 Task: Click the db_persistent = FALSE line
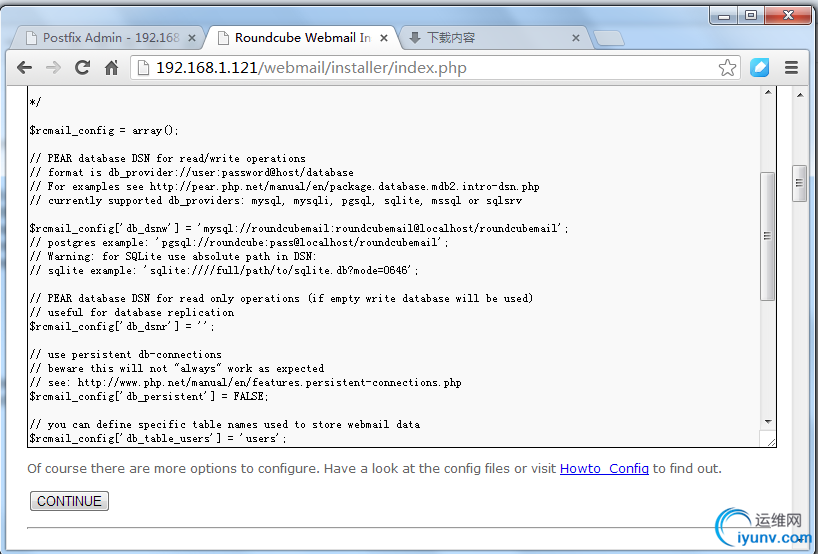point(149,396)
